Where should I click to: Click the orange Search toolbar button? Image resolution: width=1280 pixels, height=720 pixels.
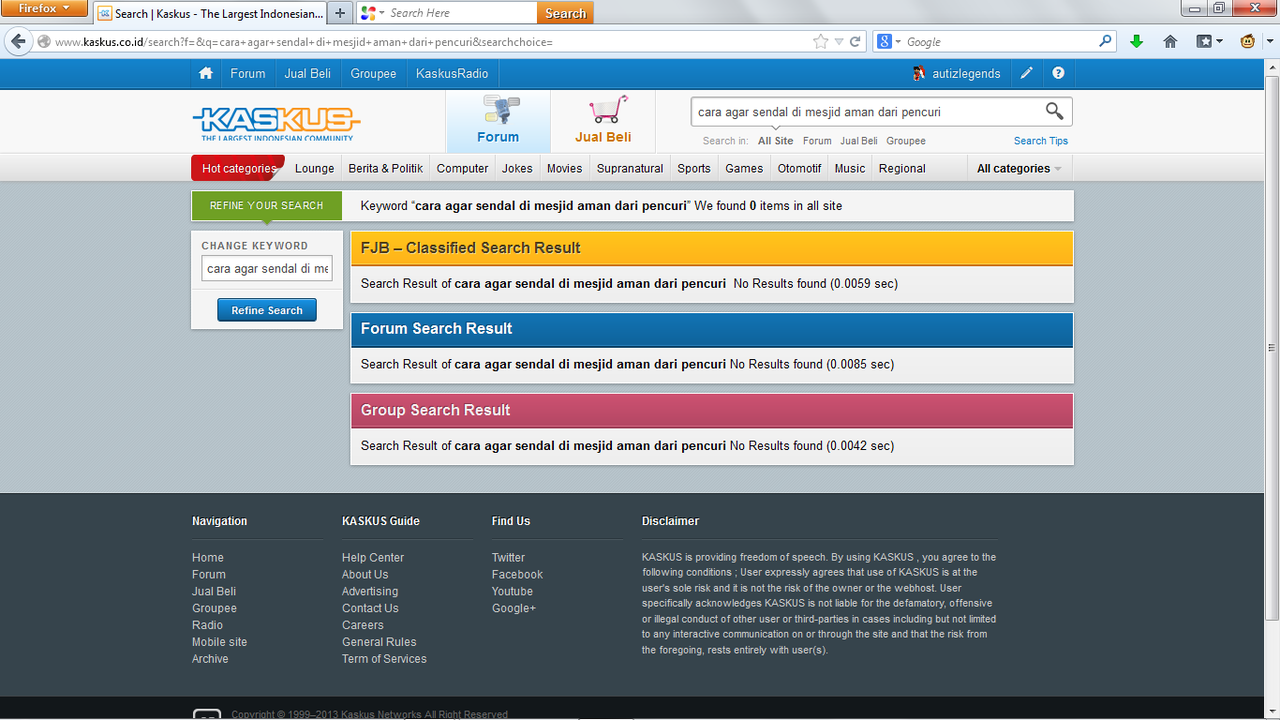coord(565,13)
